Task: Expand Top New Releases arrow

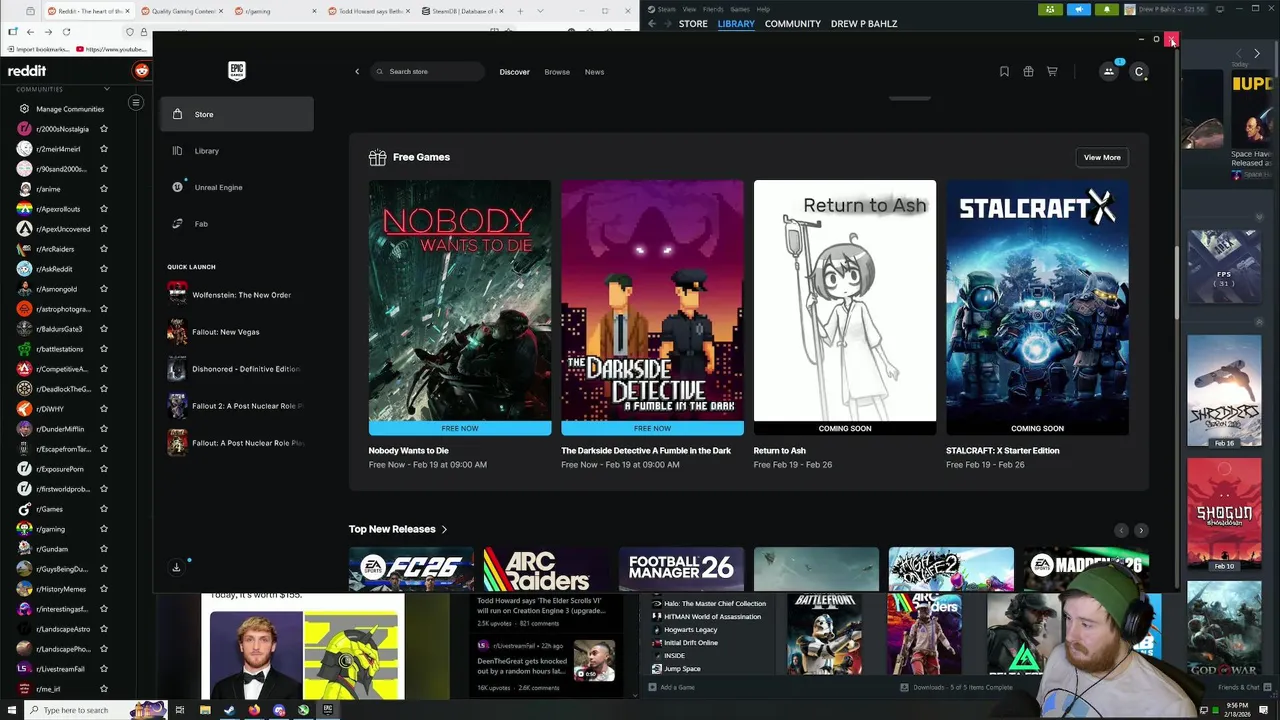Action: tap(444, 530)
